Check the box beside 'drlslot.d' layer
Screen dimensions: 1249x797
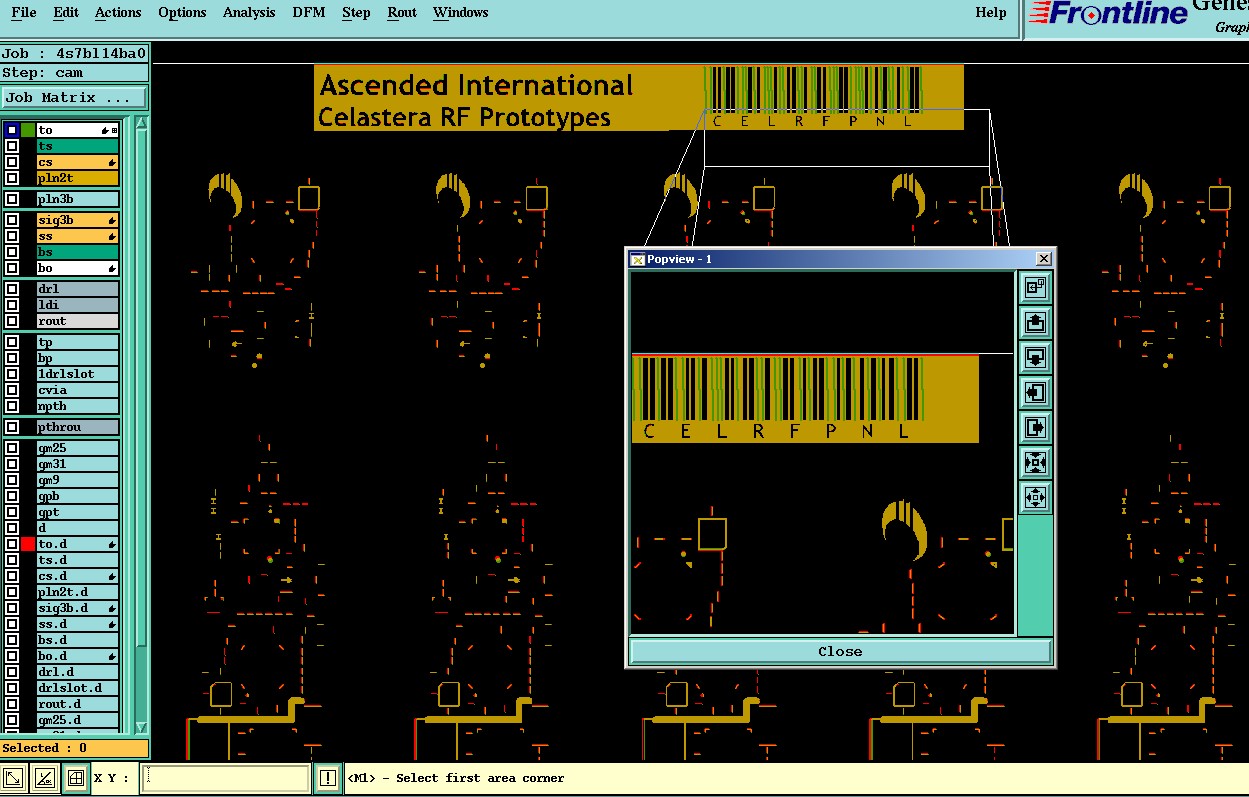point(12,688)
